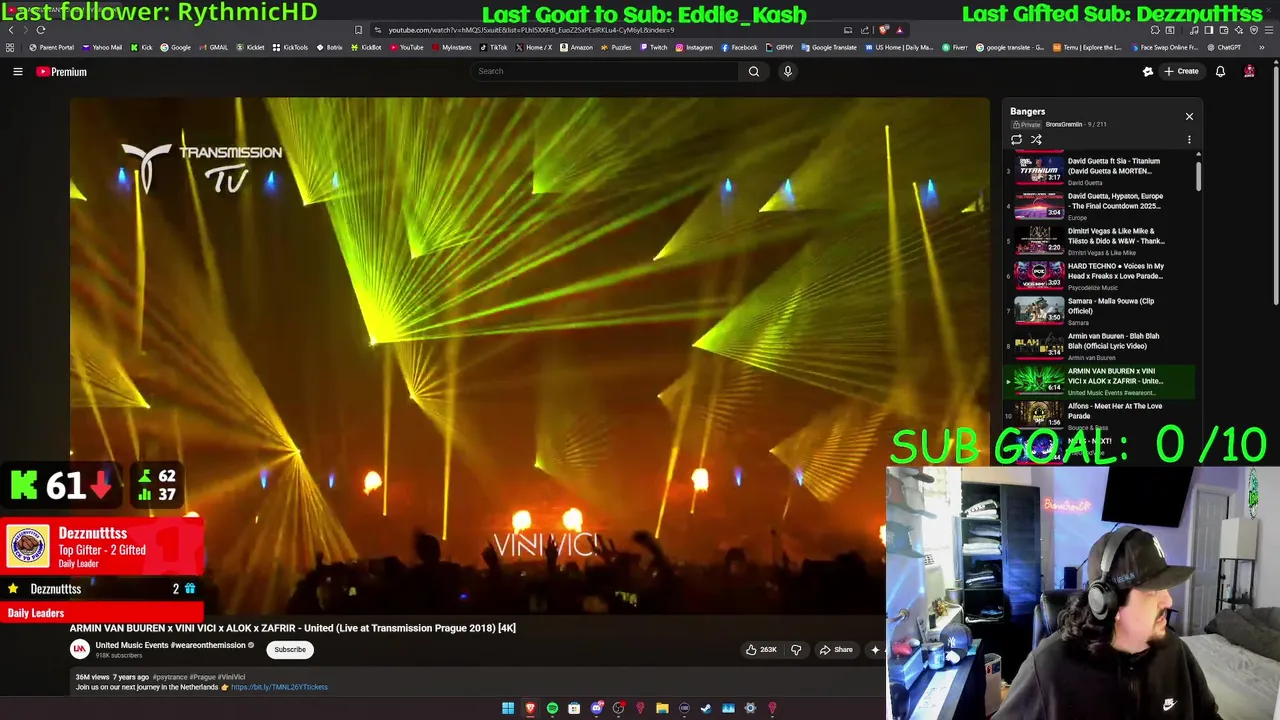Open the TMNL26YTtickets bit.ly link
1280x720 pixels.
pos(279,687)
